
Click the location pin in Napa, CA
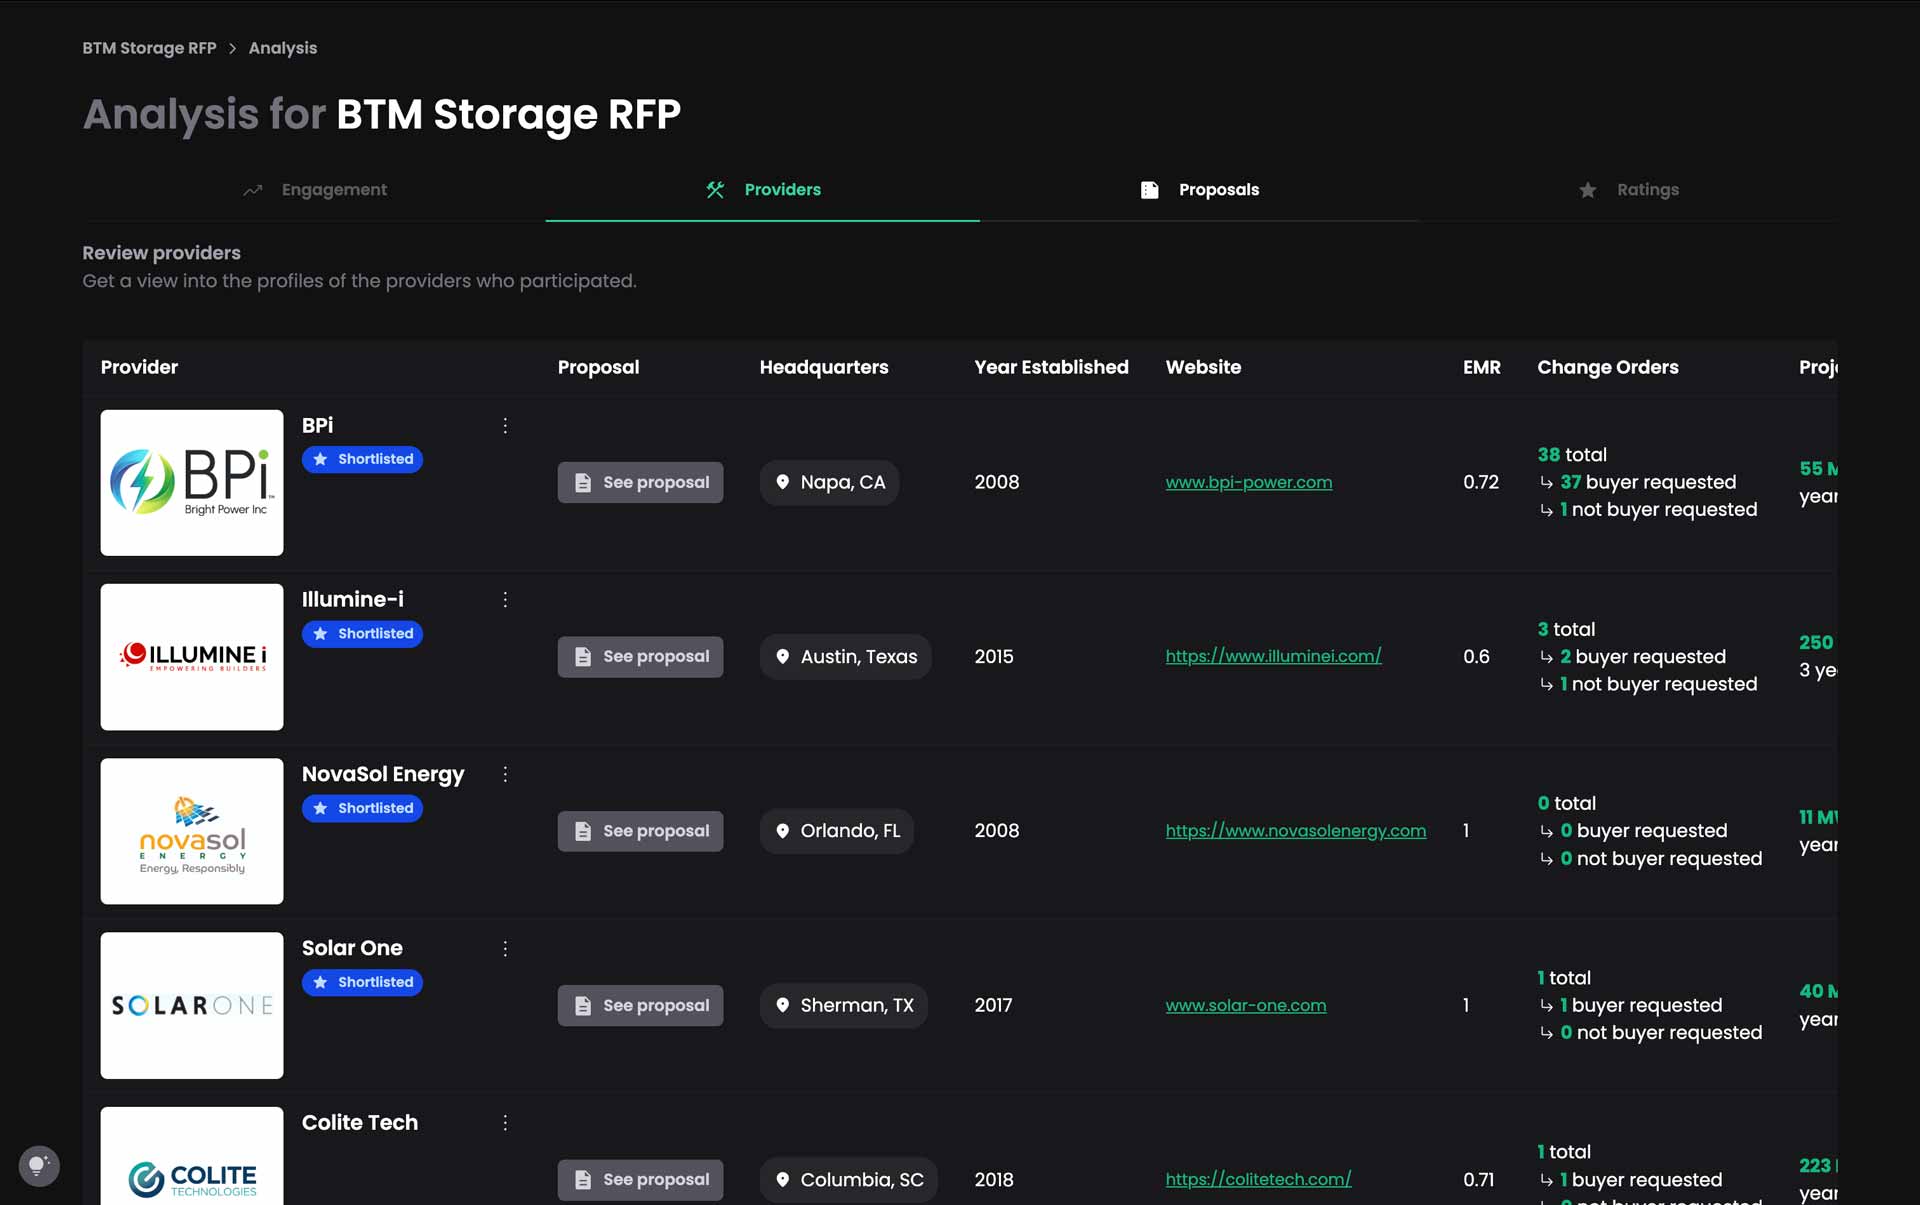[x=783, y=482]
